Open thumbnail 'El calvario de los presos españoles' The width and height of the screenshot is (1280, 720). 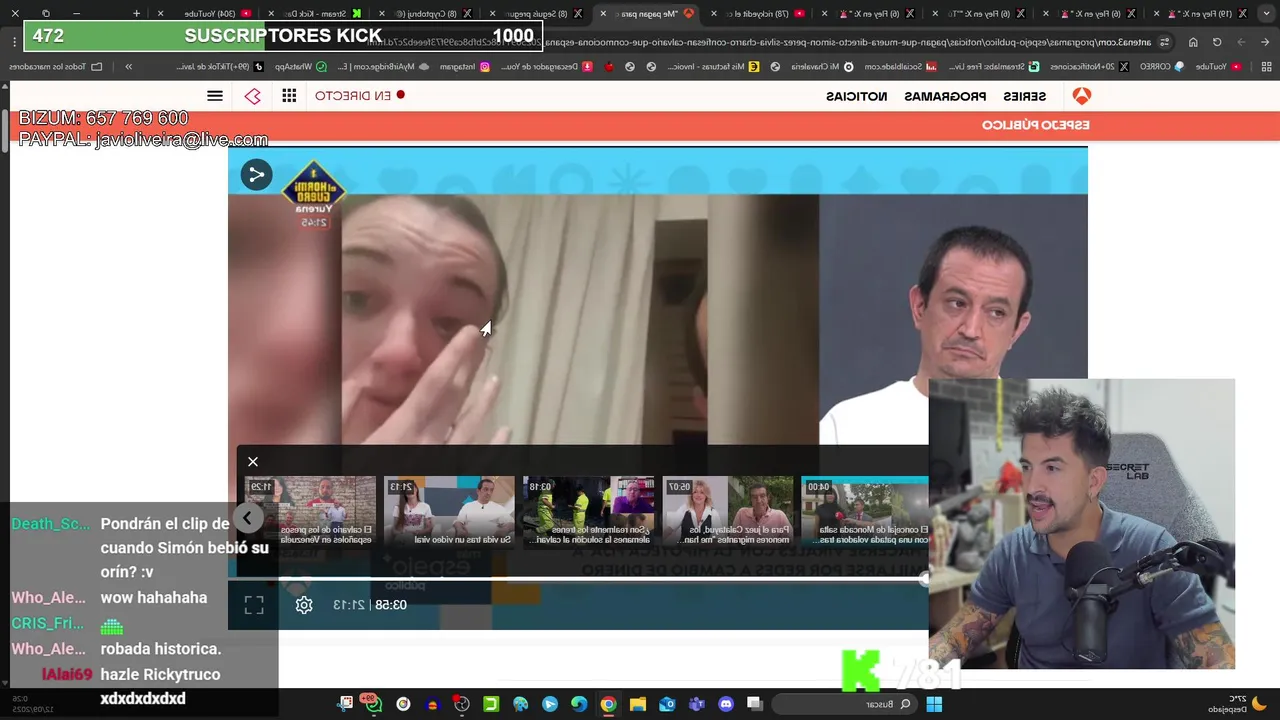(311, 511)
